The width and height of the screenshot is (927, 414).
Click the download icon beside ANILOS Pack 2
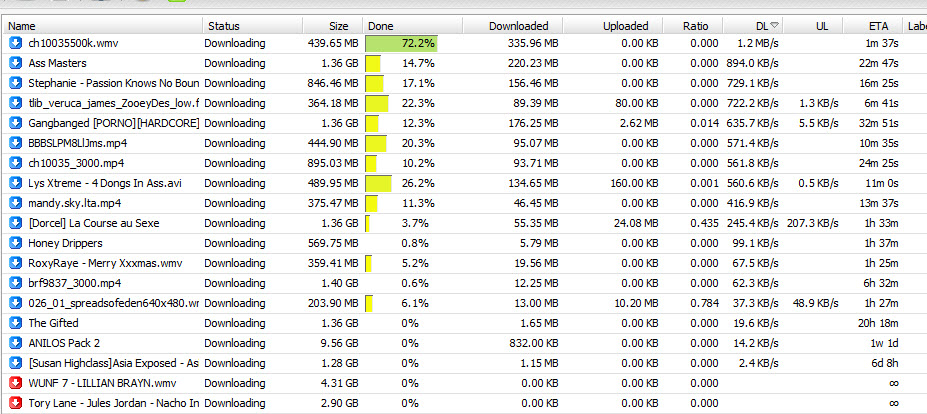(x=15, y=343)
